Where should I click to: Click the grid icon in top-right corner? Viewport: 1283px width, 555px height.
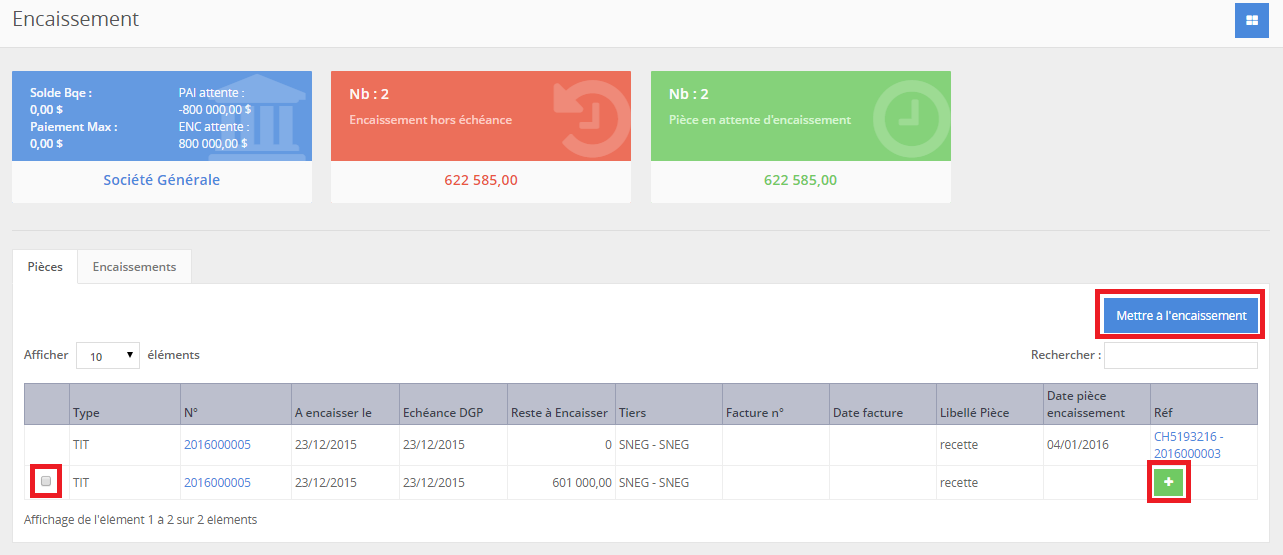click(1251, 21)
